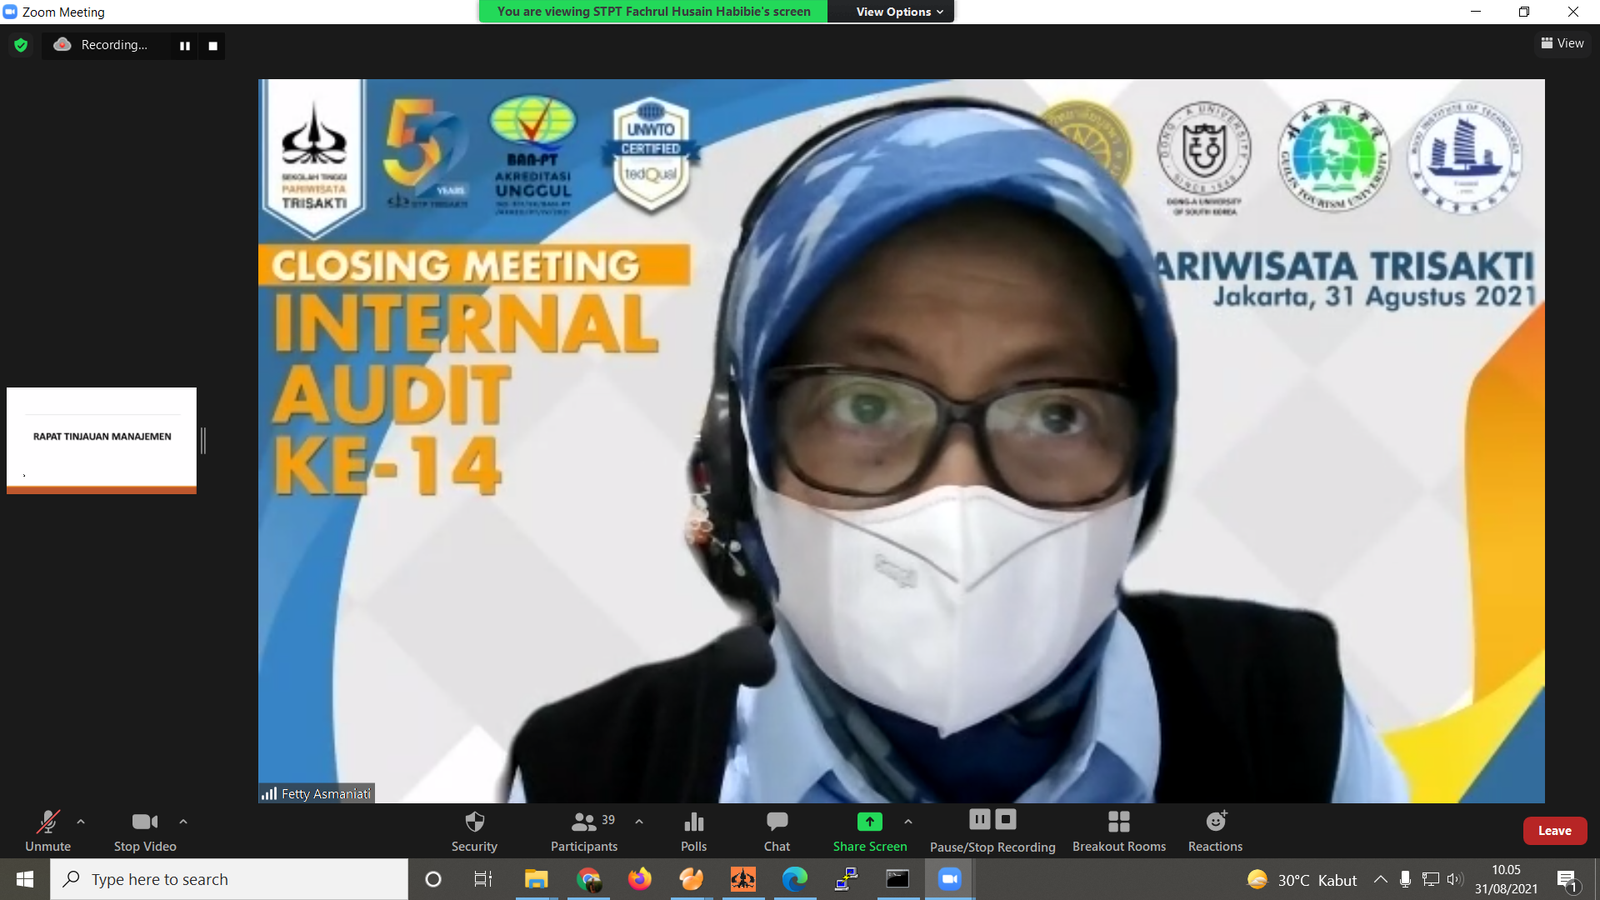The height and width of the screenshot is (900, 1600).
Task: Expand video options arrow next to Stop Video
Action: (183, 822)
